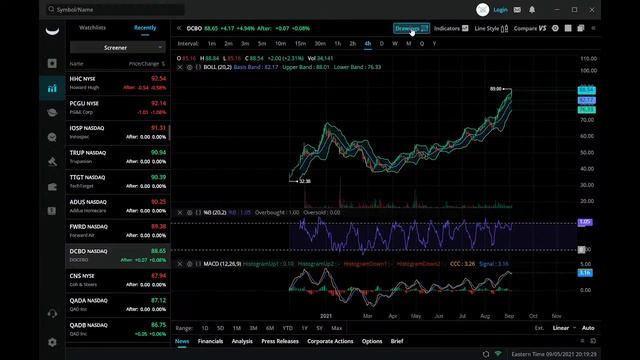
Task: Select the W weekly interval
Action: coord(395,43)
